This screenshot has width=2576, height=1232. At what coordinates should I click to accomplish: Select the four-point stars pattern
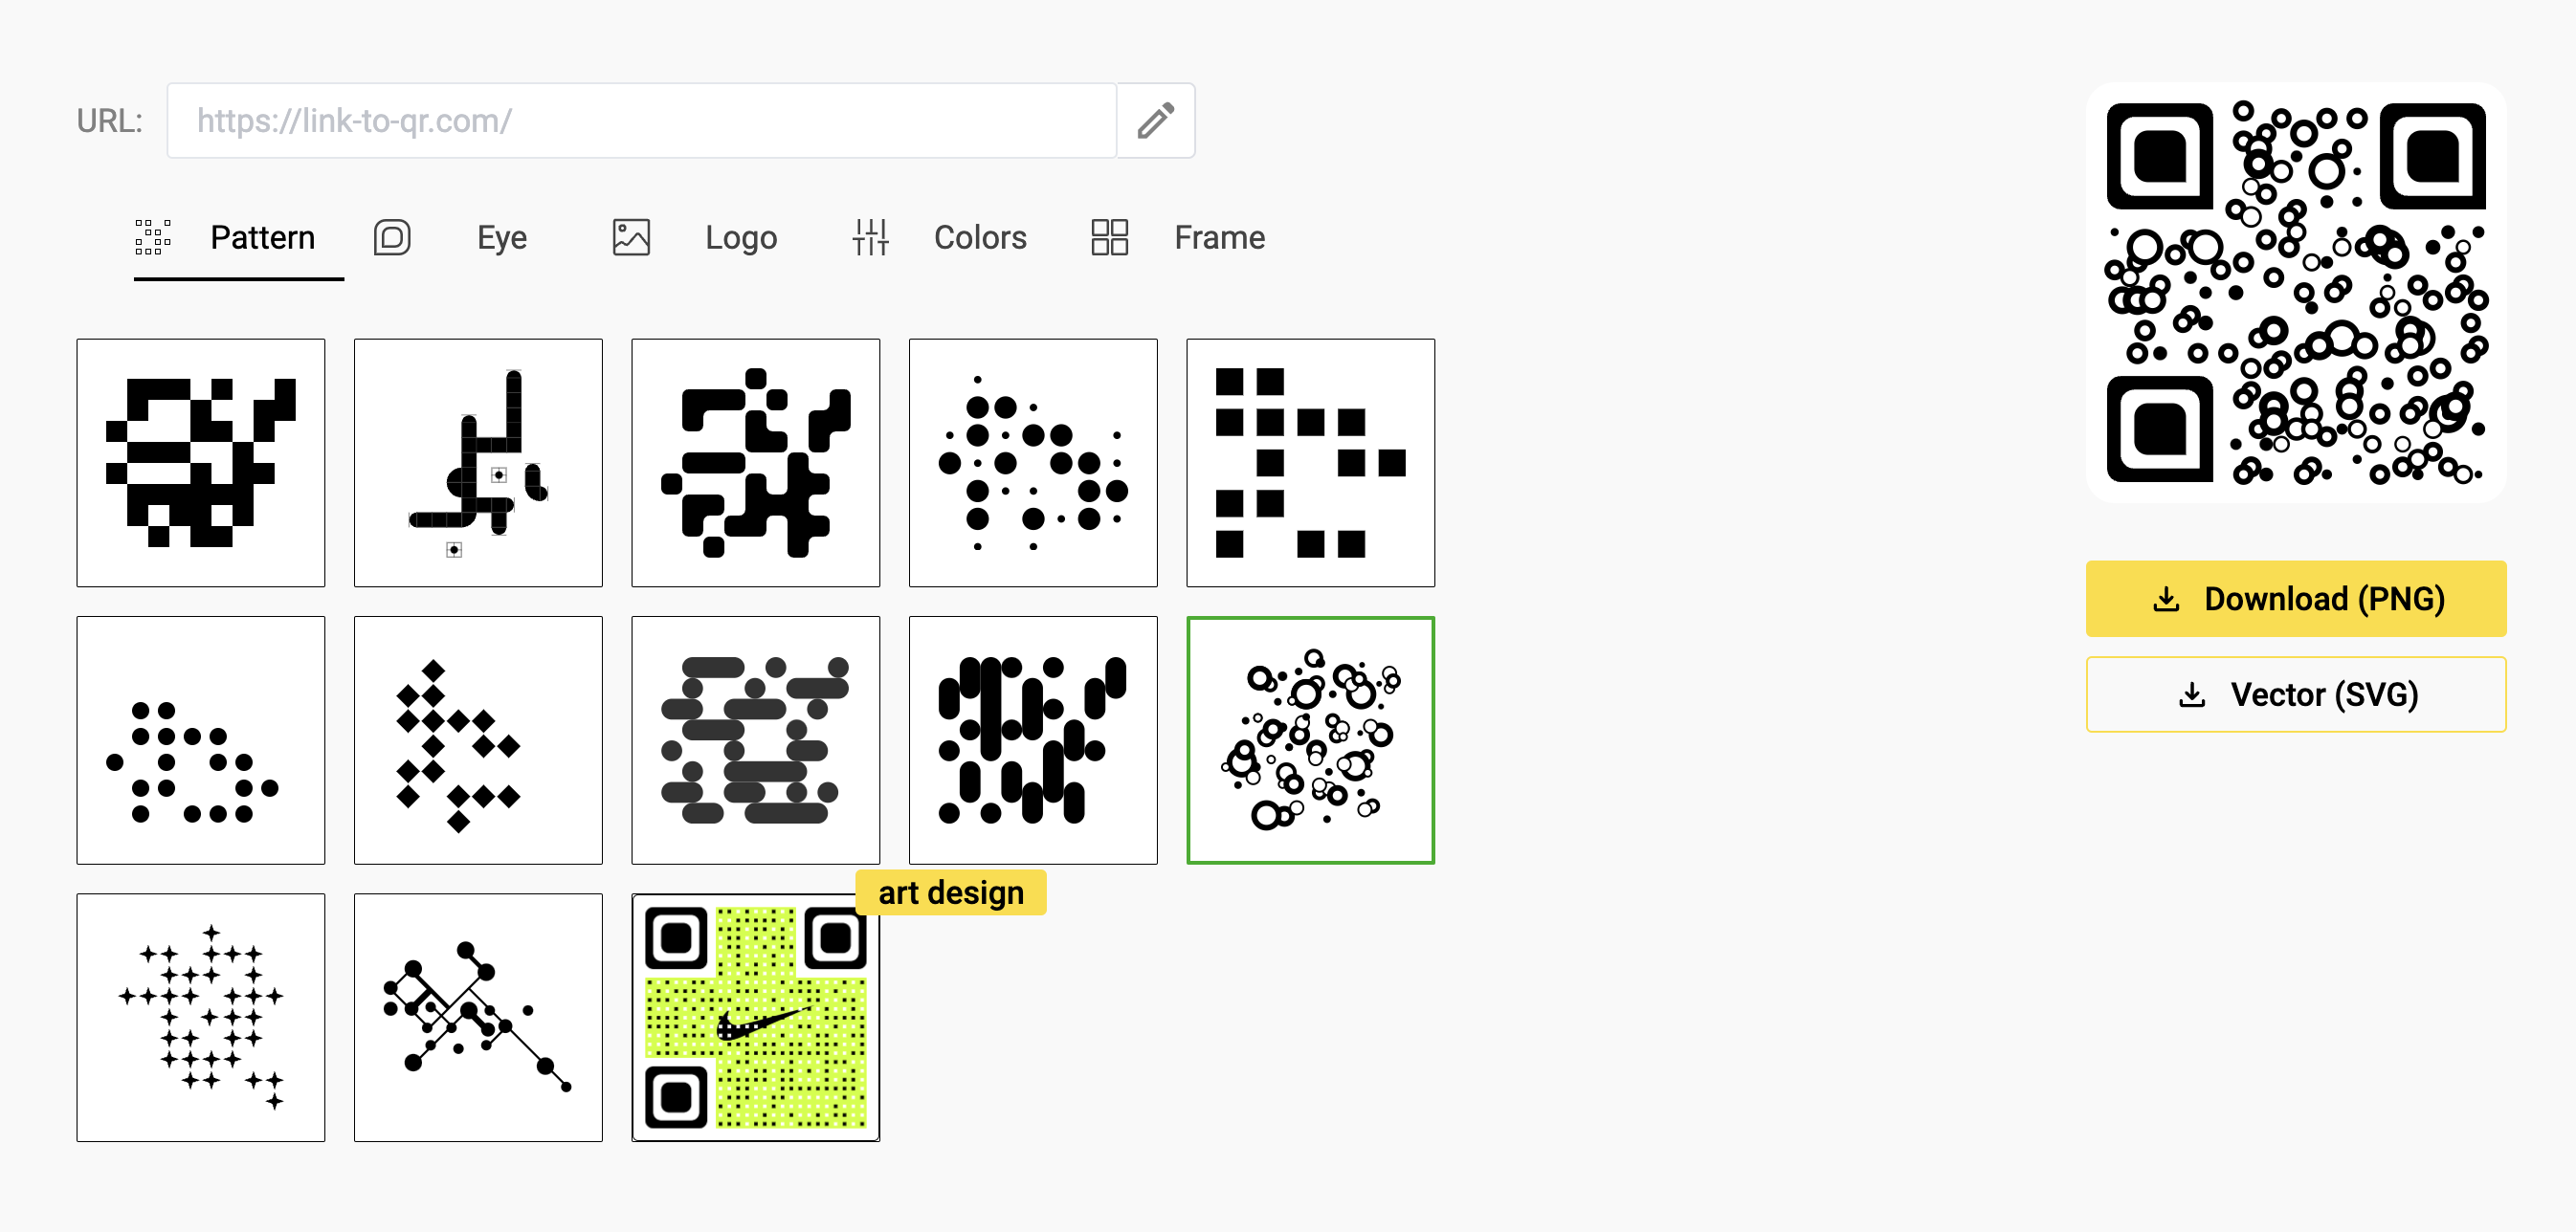coord(201,1018)
